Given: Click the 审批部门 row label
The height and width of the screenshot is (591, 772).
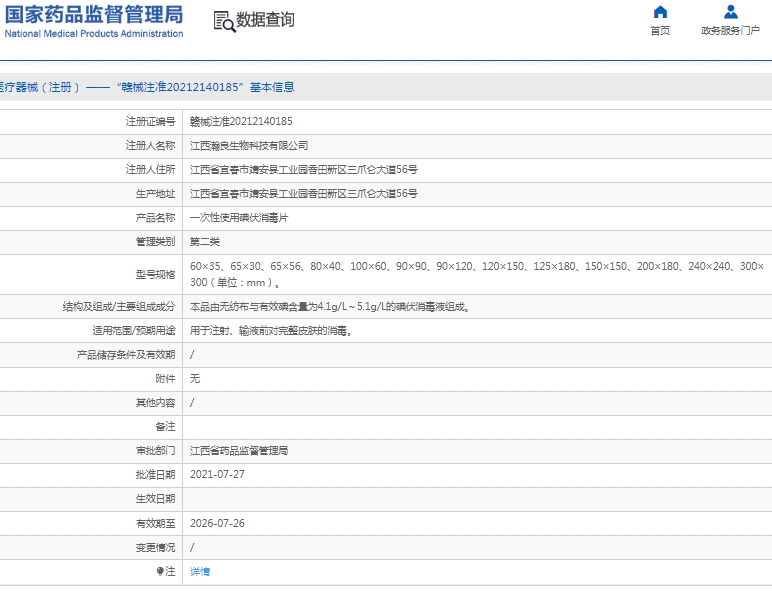Looking at the screenshot, I should click(x=156, y=451).
